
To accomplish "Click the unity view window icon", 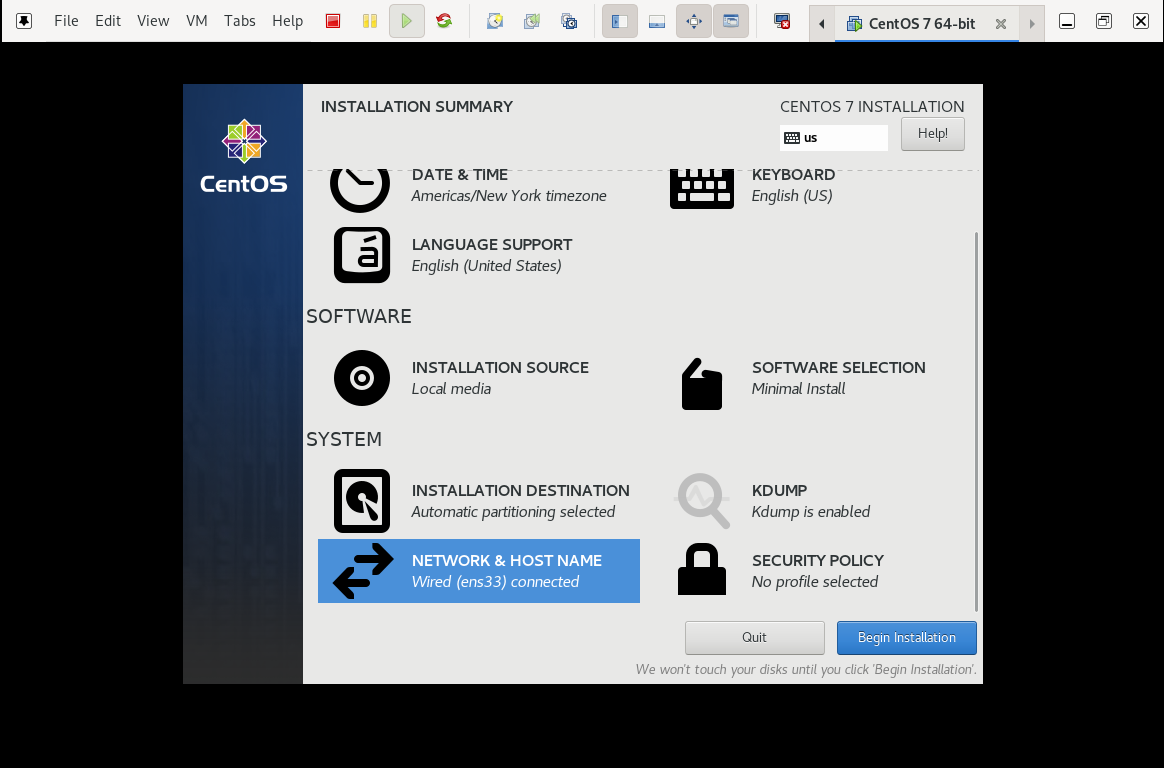I will [730, 21].
